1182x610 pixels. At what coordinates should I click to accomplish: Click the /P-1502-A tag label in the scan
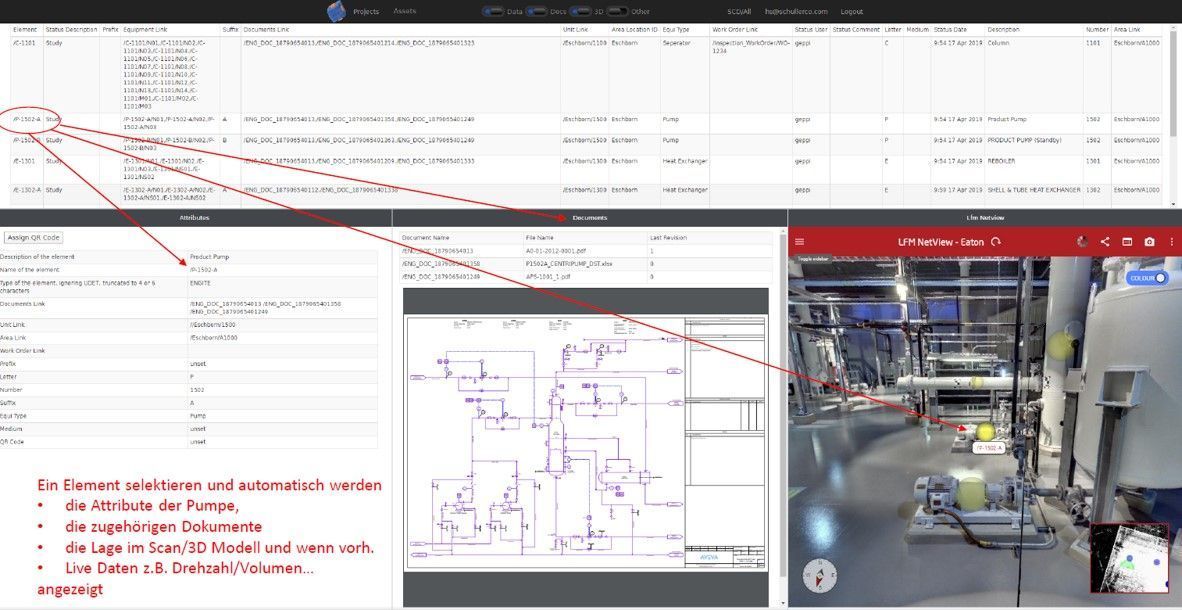point(988,448)
